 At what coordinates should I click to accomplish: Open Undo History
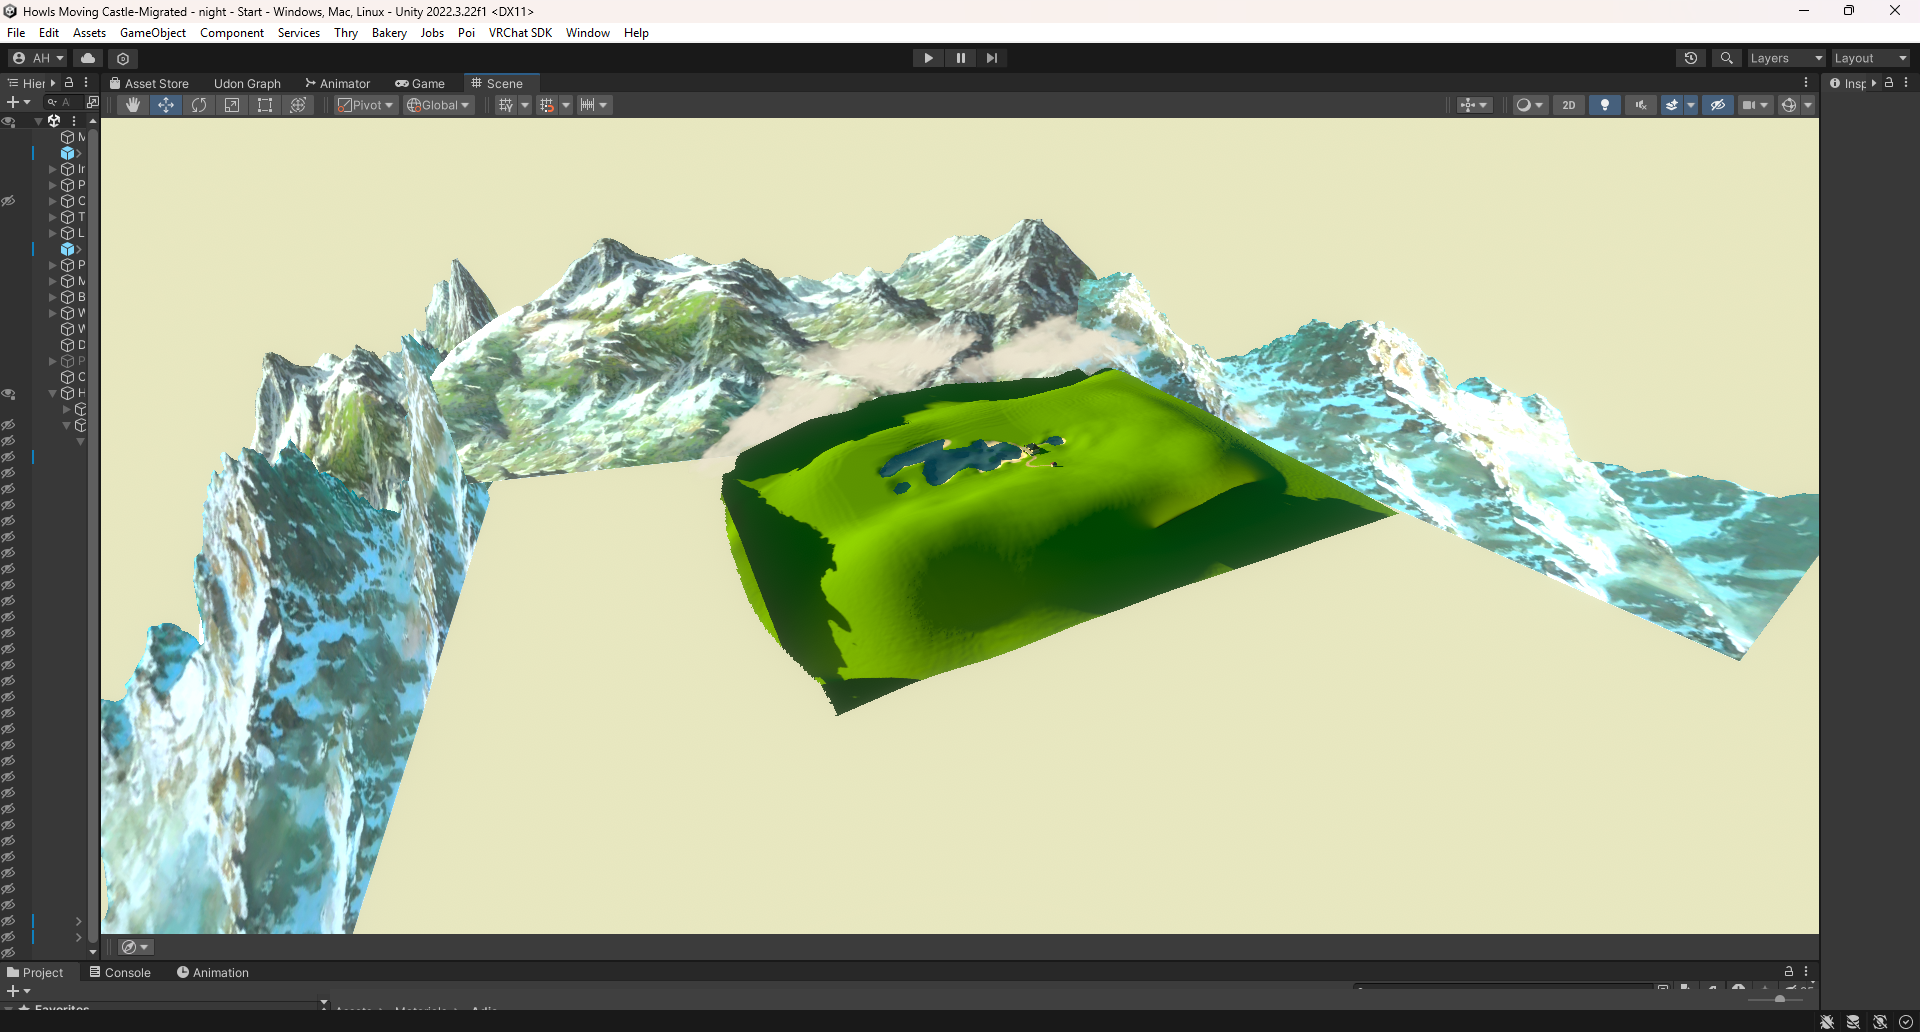tap(1691, 58)
